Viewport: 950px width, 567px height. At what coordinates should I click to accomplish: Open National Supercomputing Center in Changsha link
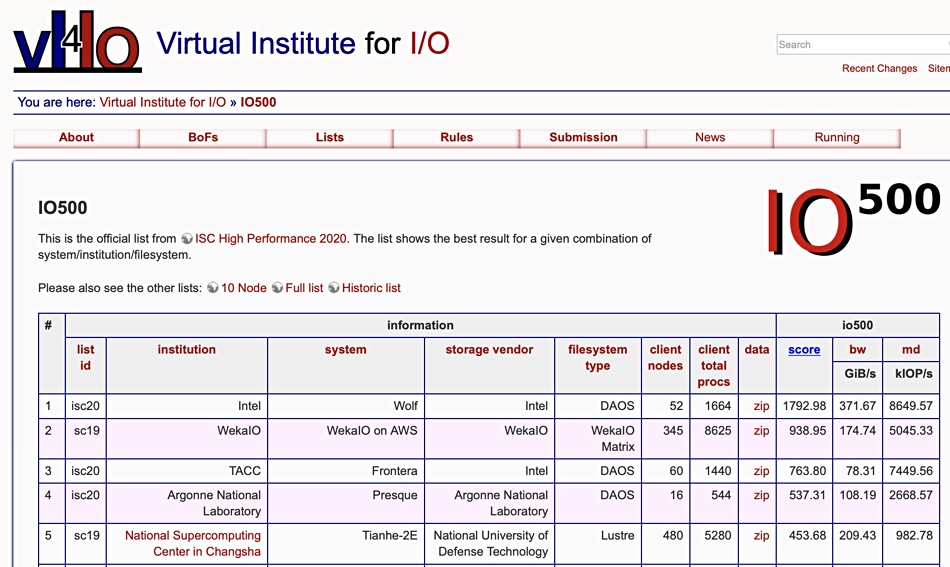(x=193, y=543)
